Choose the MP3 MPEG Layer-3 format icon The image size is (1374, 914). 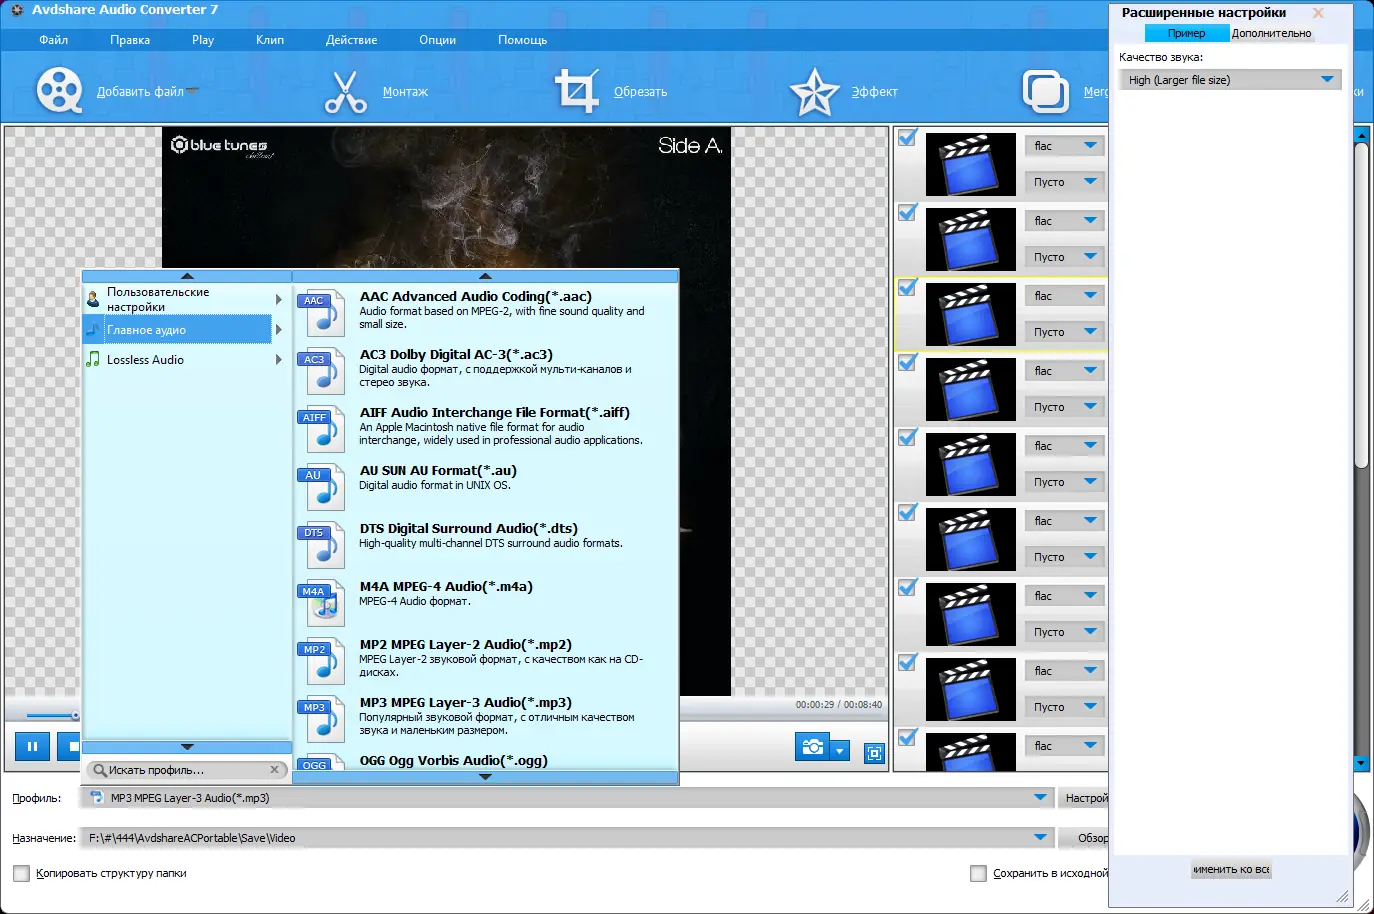click(321, 719)
